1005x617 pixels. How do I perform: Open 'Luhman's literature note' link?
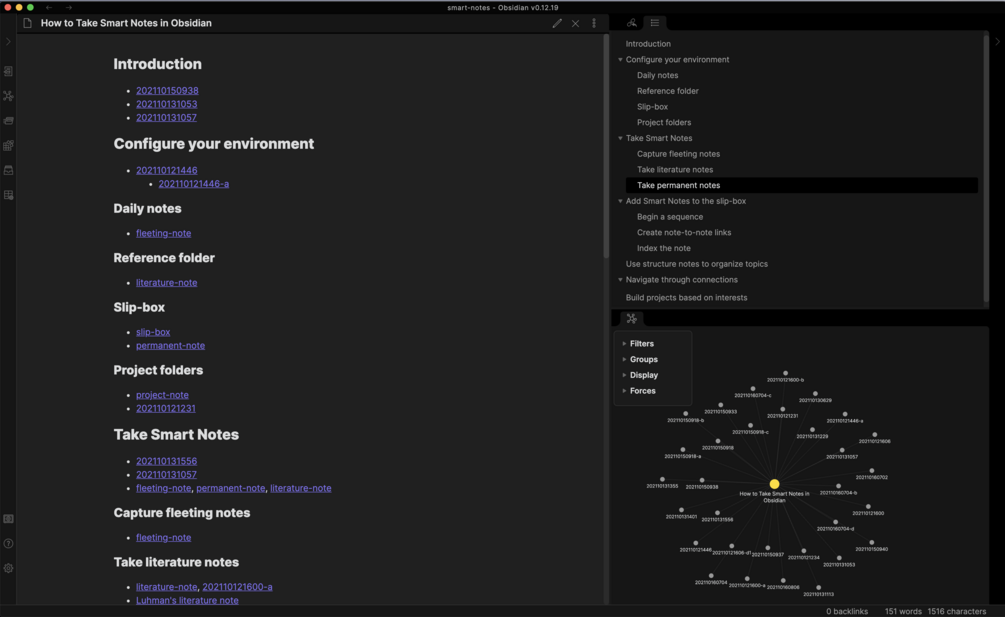coord(187,601)
